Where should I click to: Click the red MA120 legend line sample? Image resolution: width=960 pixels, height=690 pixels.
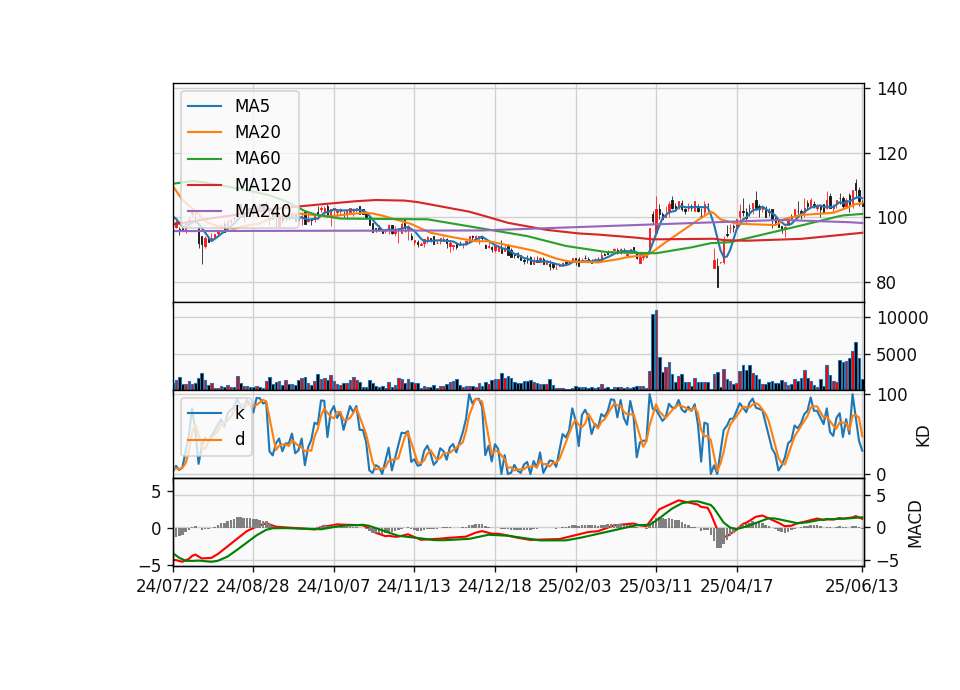tap(204, 186)
